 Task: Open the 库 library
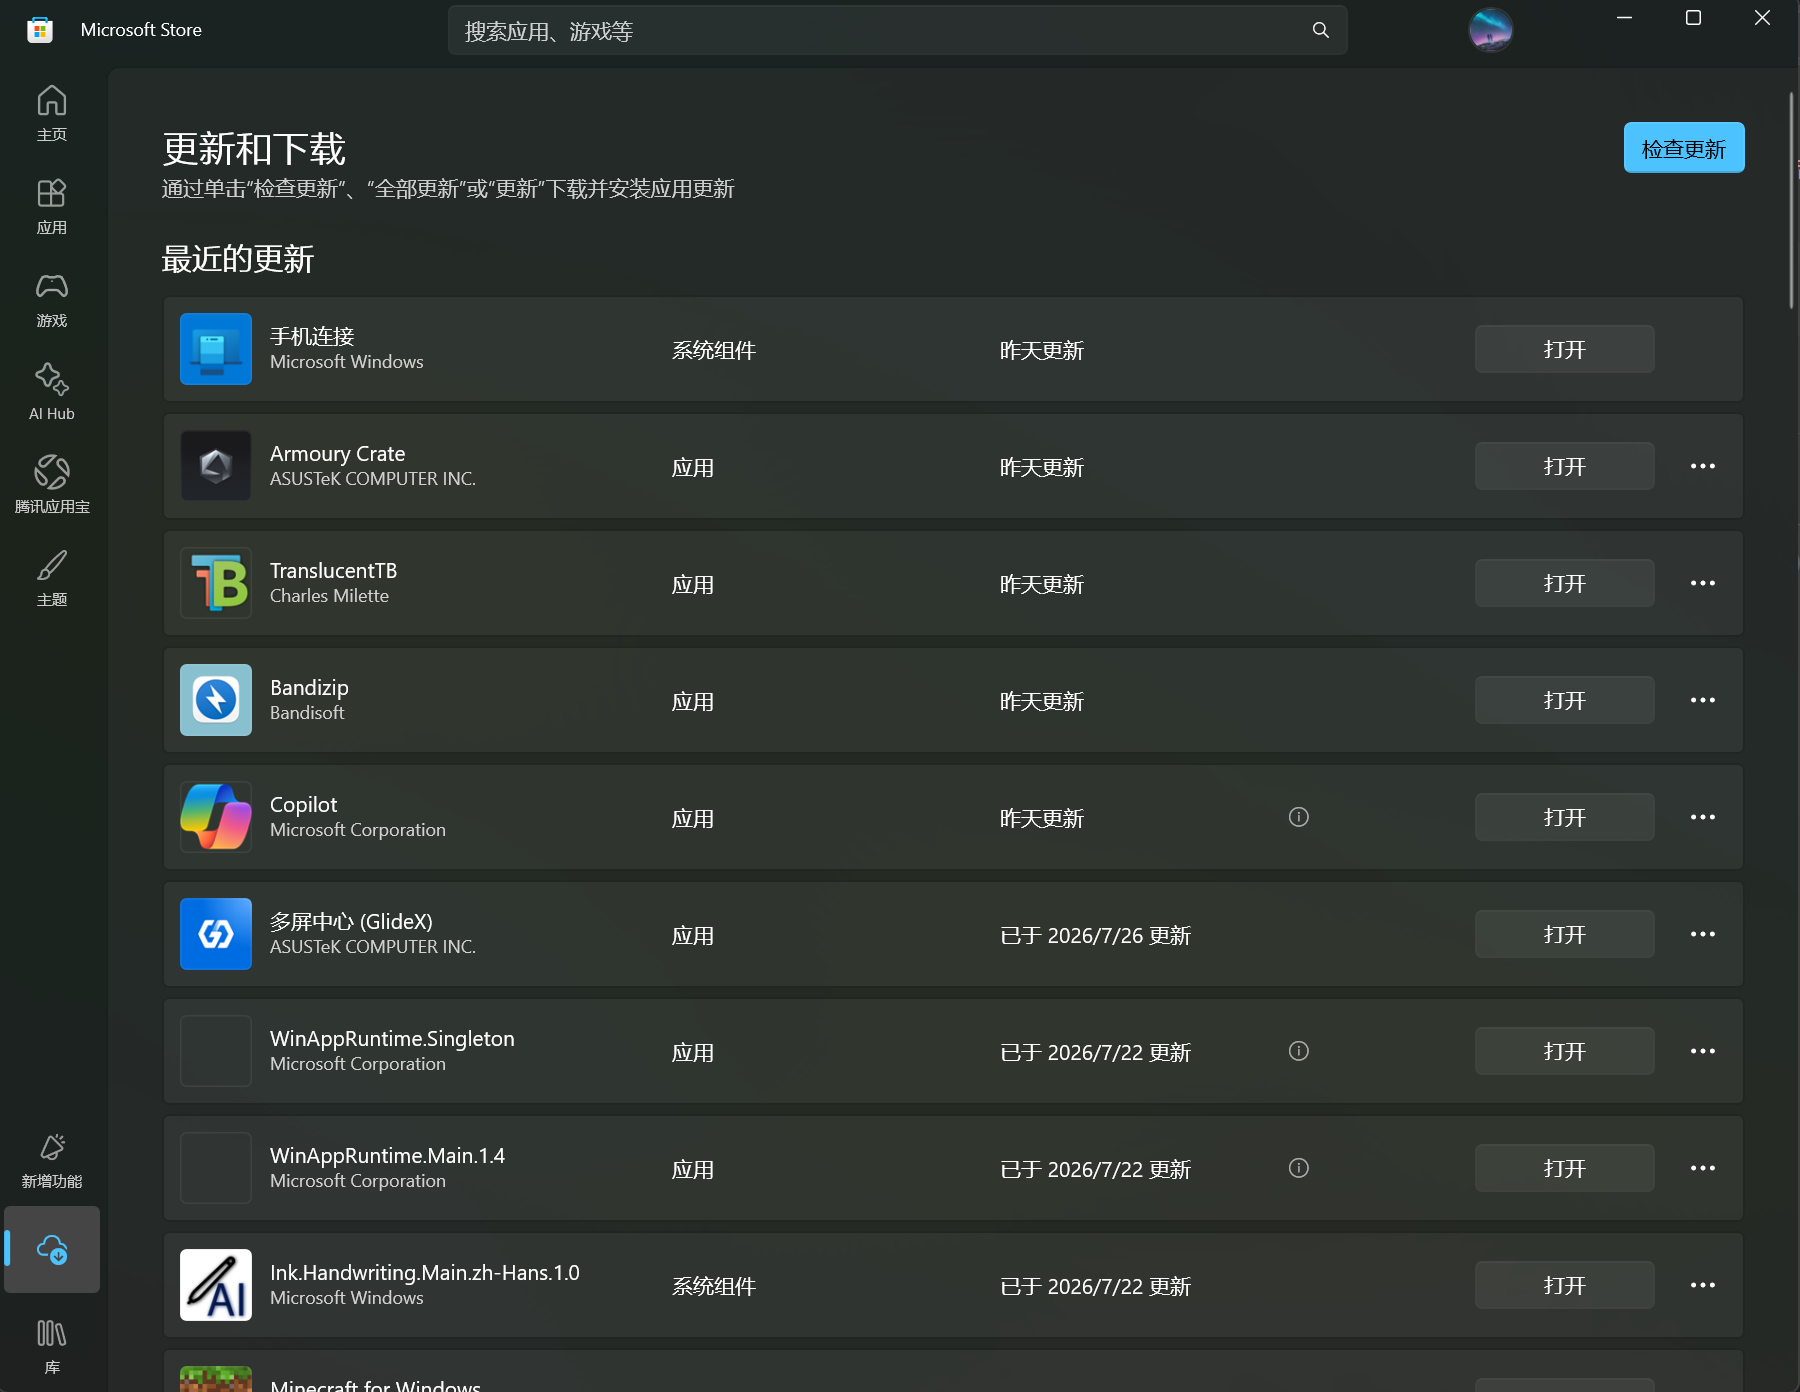(x=52, y=1346)
